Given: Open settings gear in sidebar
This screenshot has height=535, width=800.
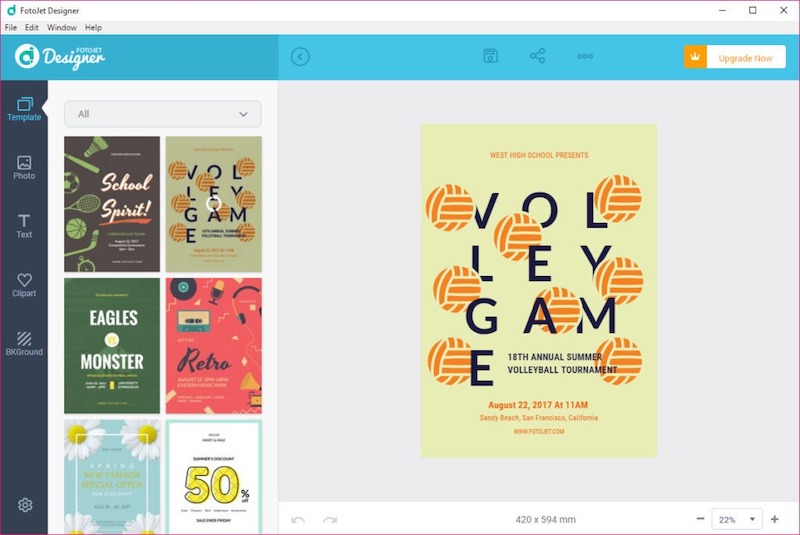Looking at the screenshot, I should click(x=25, y=505).
